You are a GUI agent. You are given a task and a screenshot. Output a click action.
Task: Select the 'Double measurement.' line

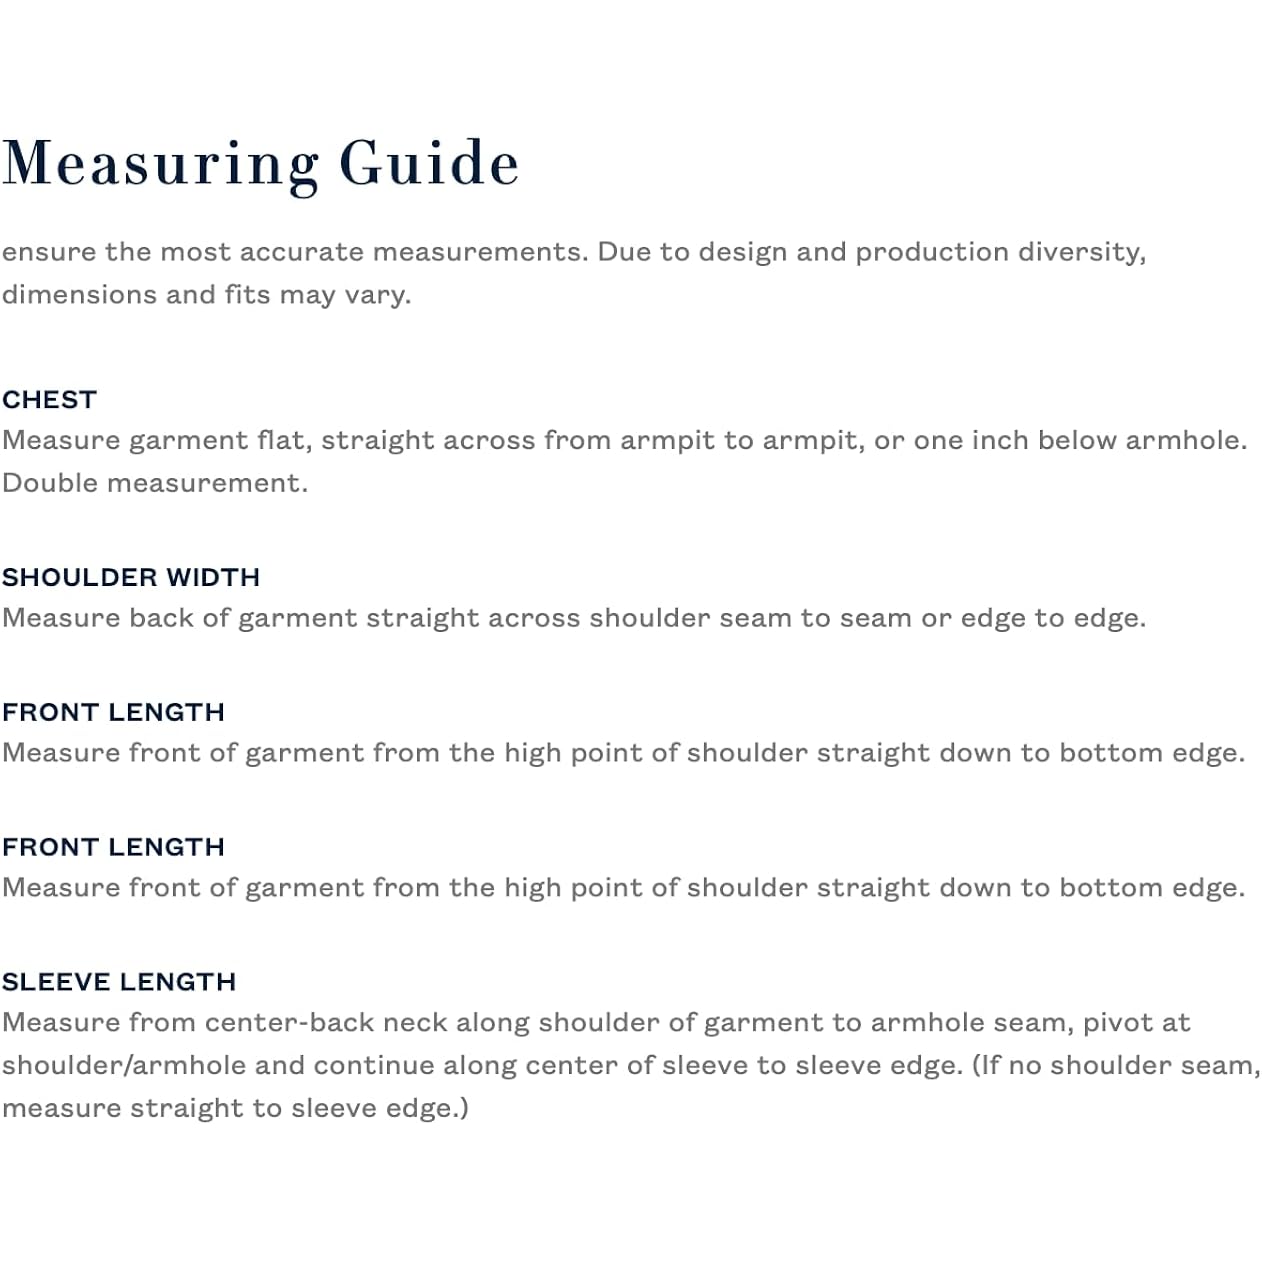(155, 483)
